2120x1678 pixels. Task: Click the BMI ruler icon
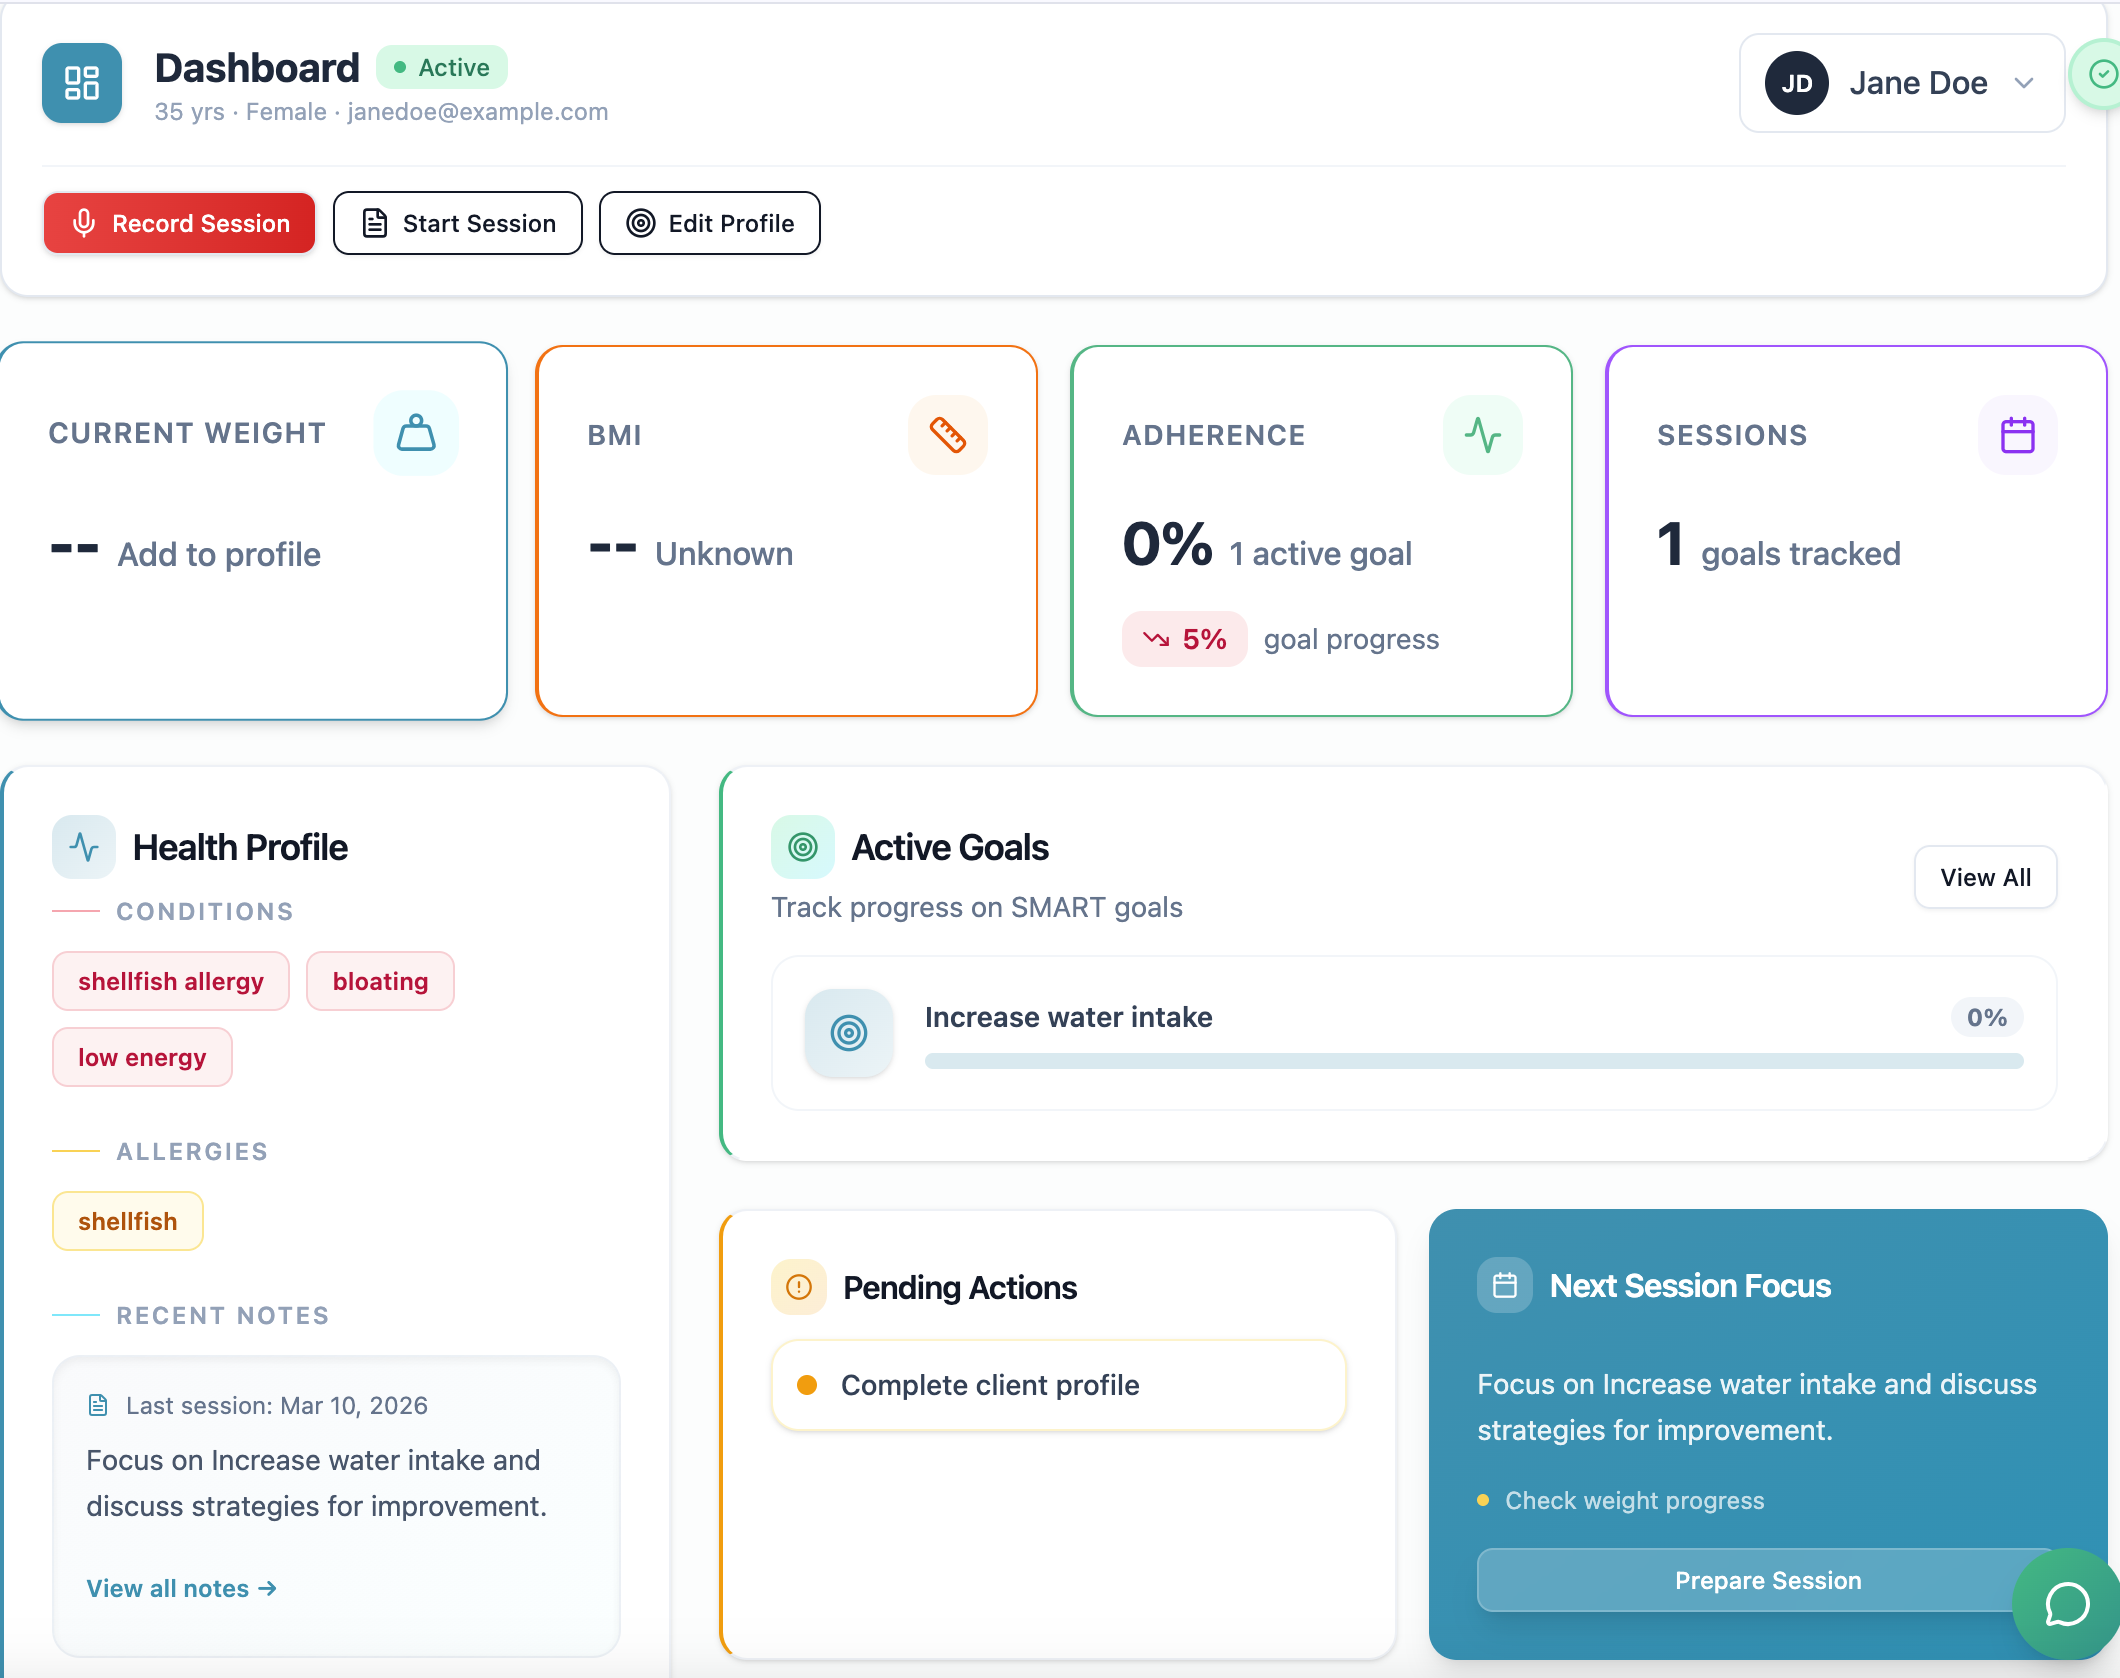point(947,435)
